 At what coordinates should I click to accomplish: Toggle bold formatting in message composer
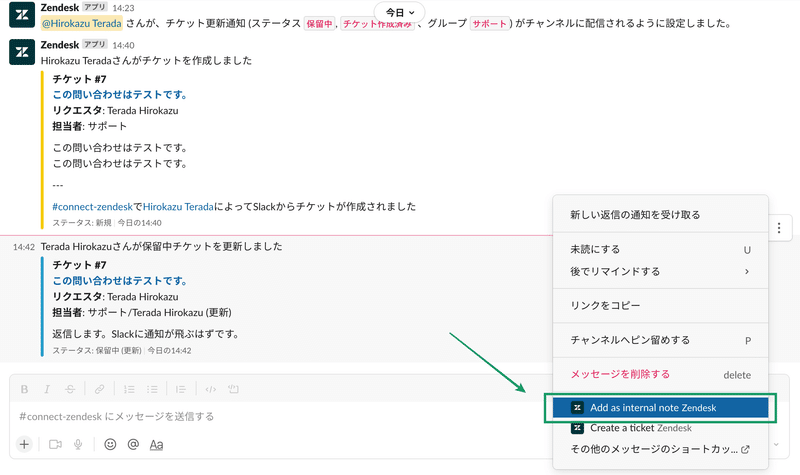click(x=24, y=389)
